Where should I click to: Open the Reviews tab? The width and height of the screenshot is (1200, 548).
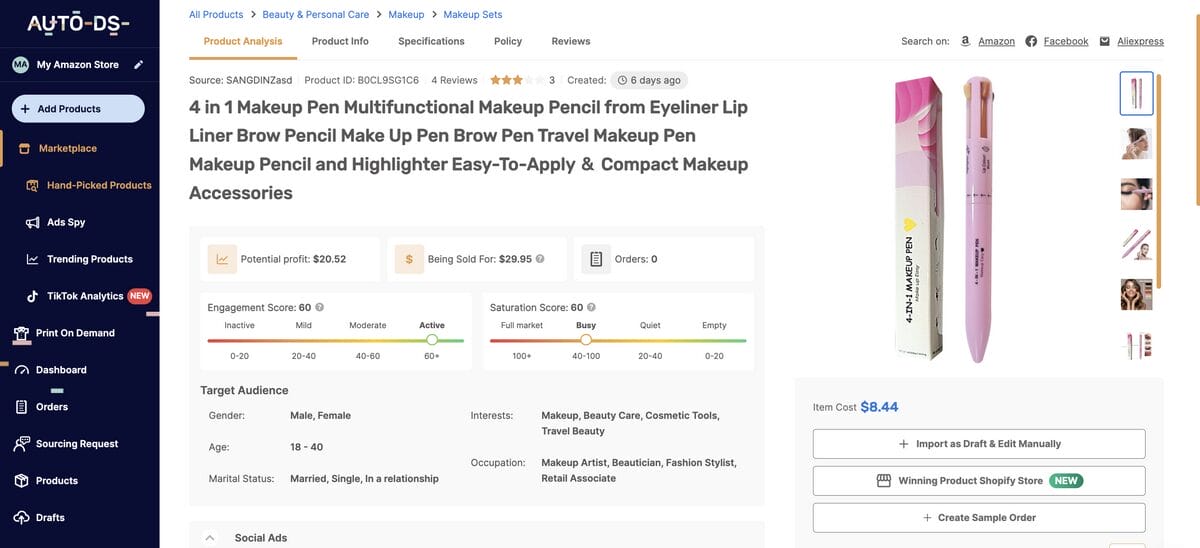click(571, 41)
